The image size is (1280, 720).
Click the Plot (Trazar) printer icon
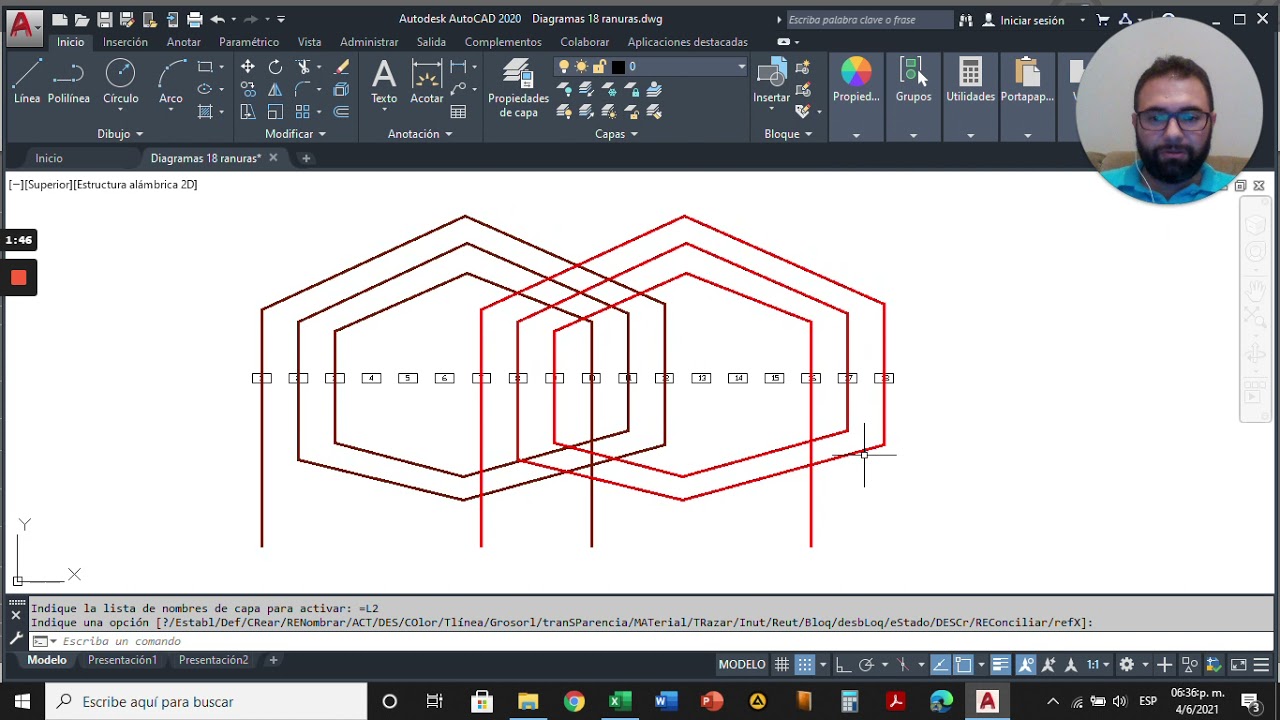[194, 19]
